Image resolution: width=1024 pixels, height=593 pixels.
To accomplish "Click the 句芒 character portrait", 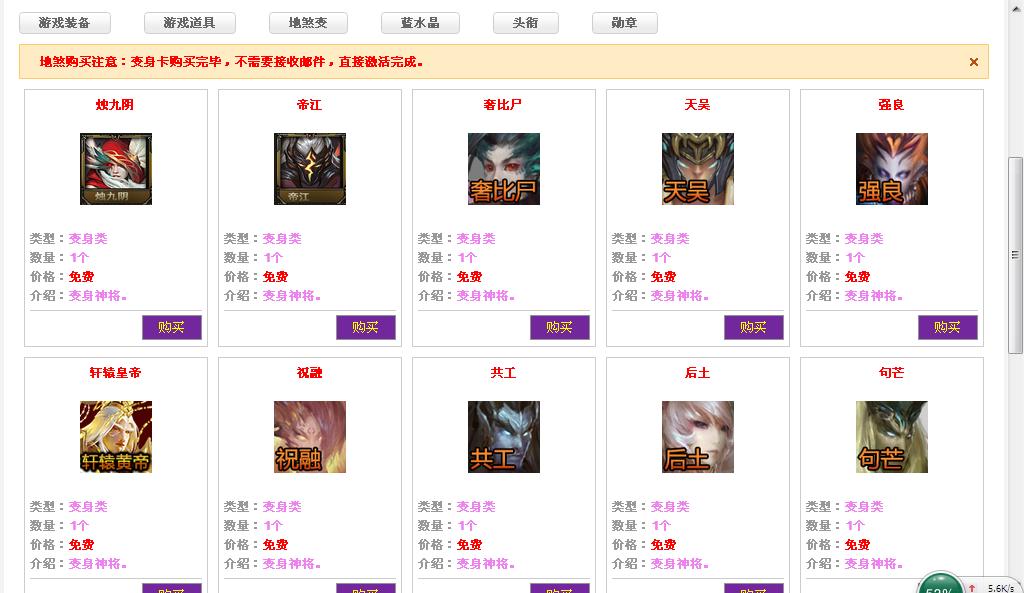I will tap(891, 437).
